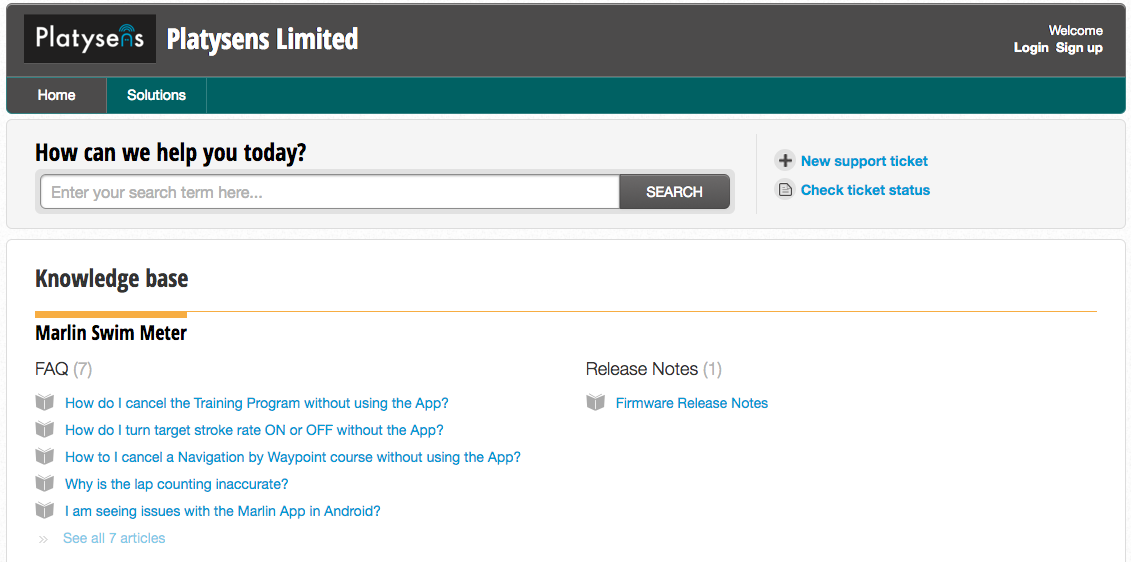Click book icon next to target stroke rate article
This screenshot has height=562, width=1131.
pos(45,429)
